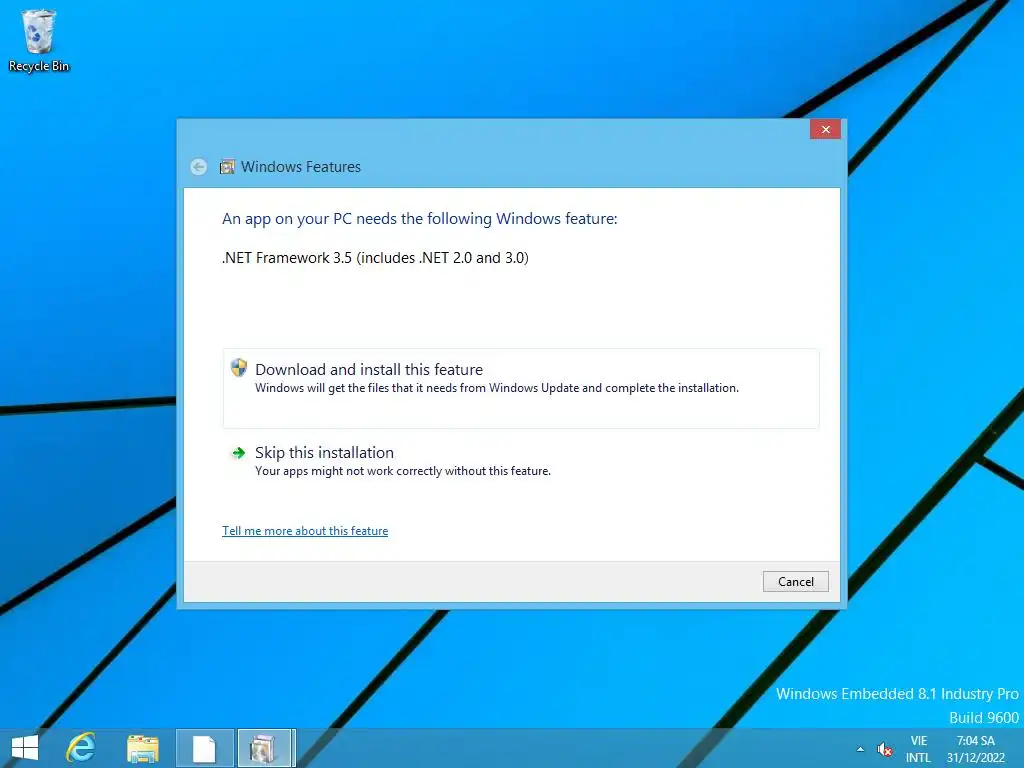Click the 'Windows Features' title text

(x=300, y=167)
